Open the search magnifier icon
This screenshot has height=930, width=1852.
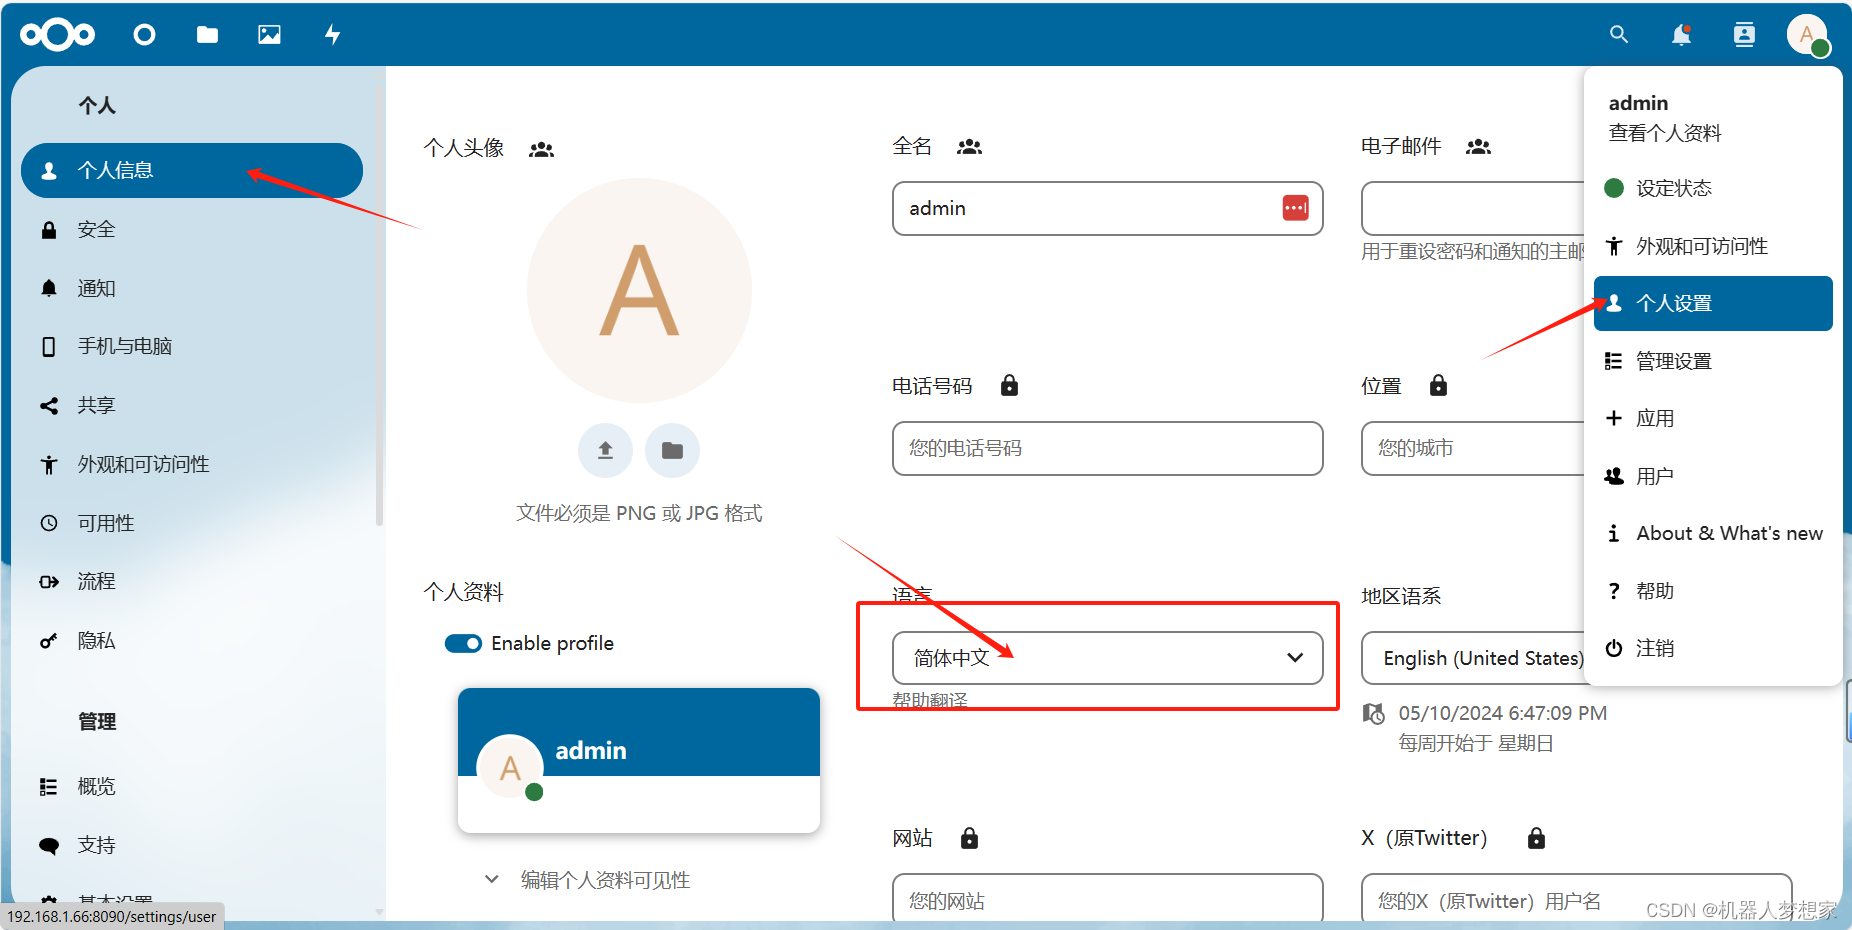pos(1618,34)
